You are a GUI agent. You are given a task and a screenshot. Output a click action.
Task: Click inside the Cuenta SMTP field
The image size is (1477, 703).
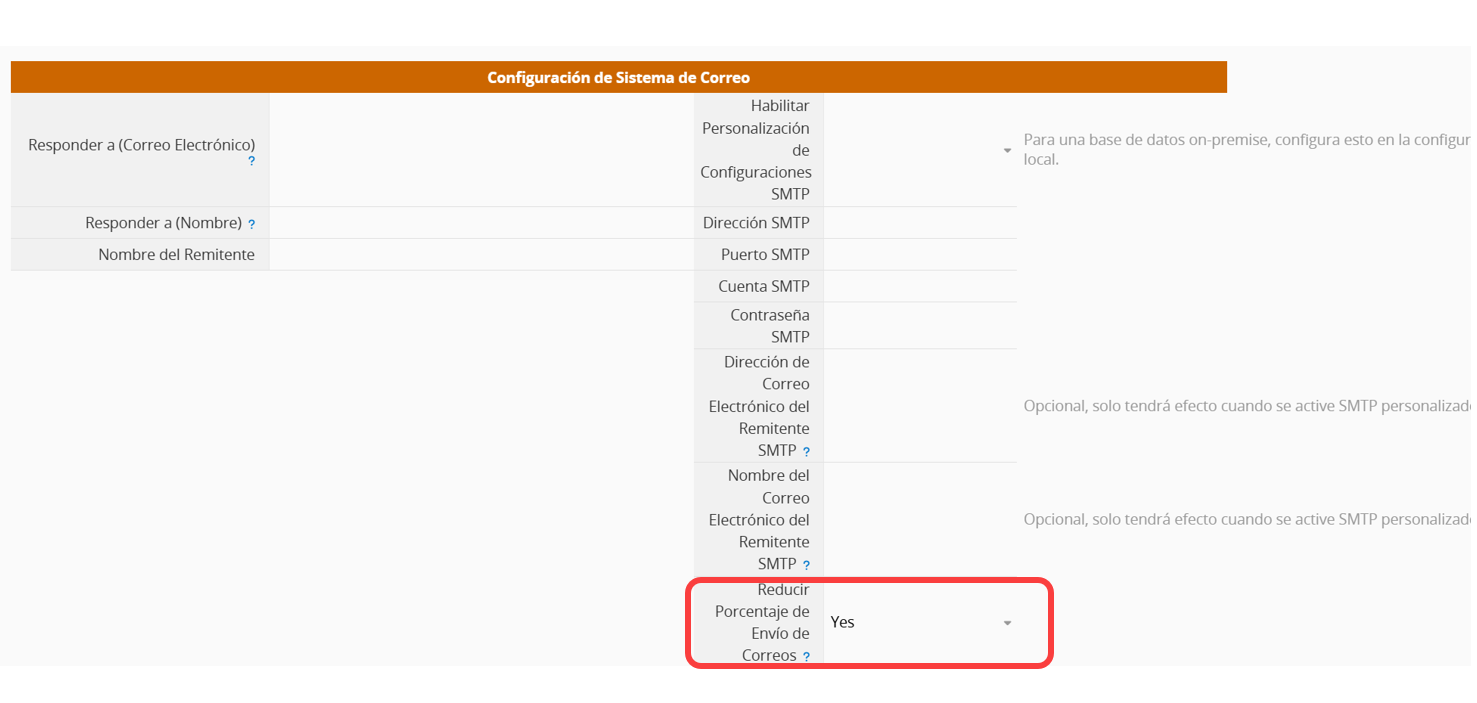(920, 287)
